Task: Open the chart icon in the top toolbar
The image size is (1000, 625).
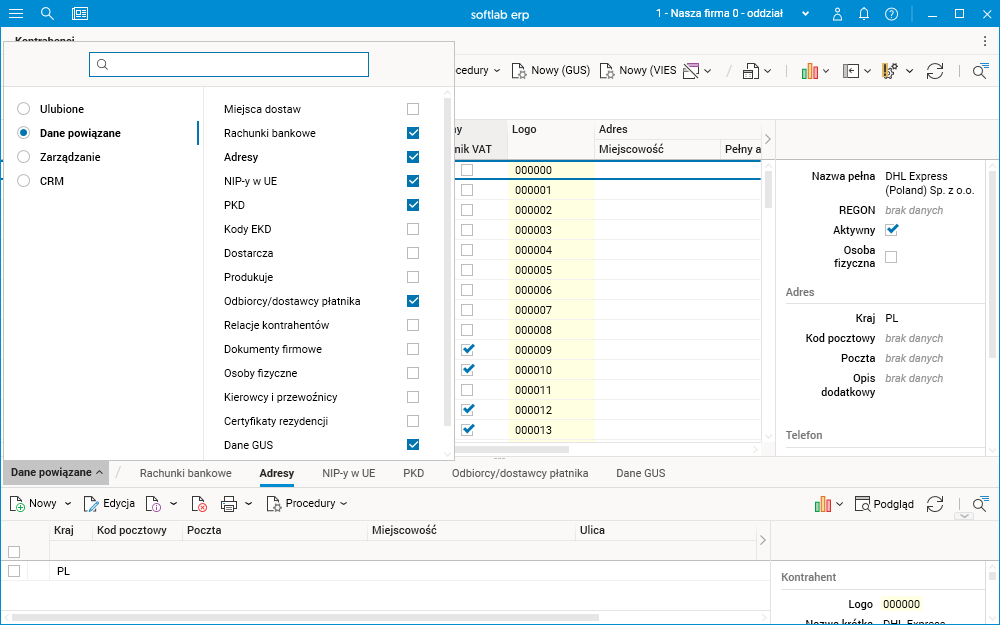Action: click(809, 71)
